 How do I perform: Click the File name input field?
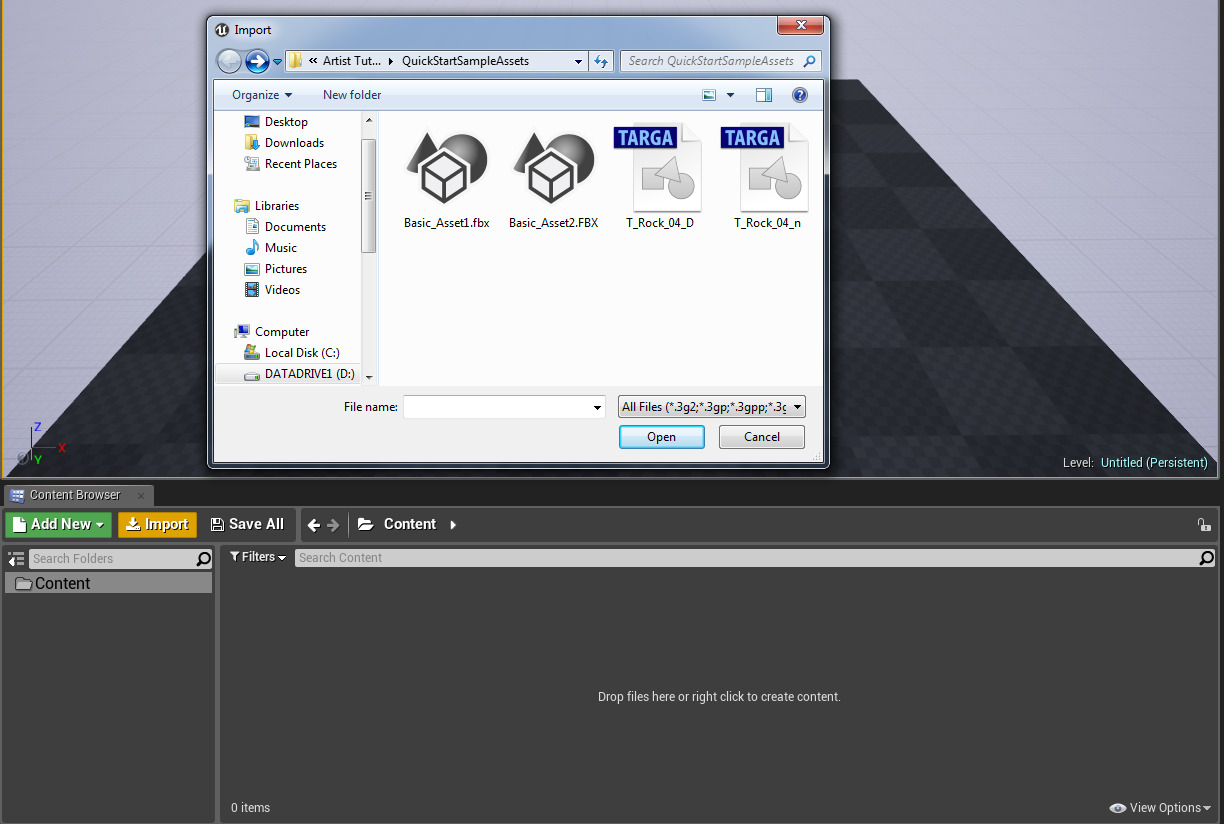(x=497, y=407)
